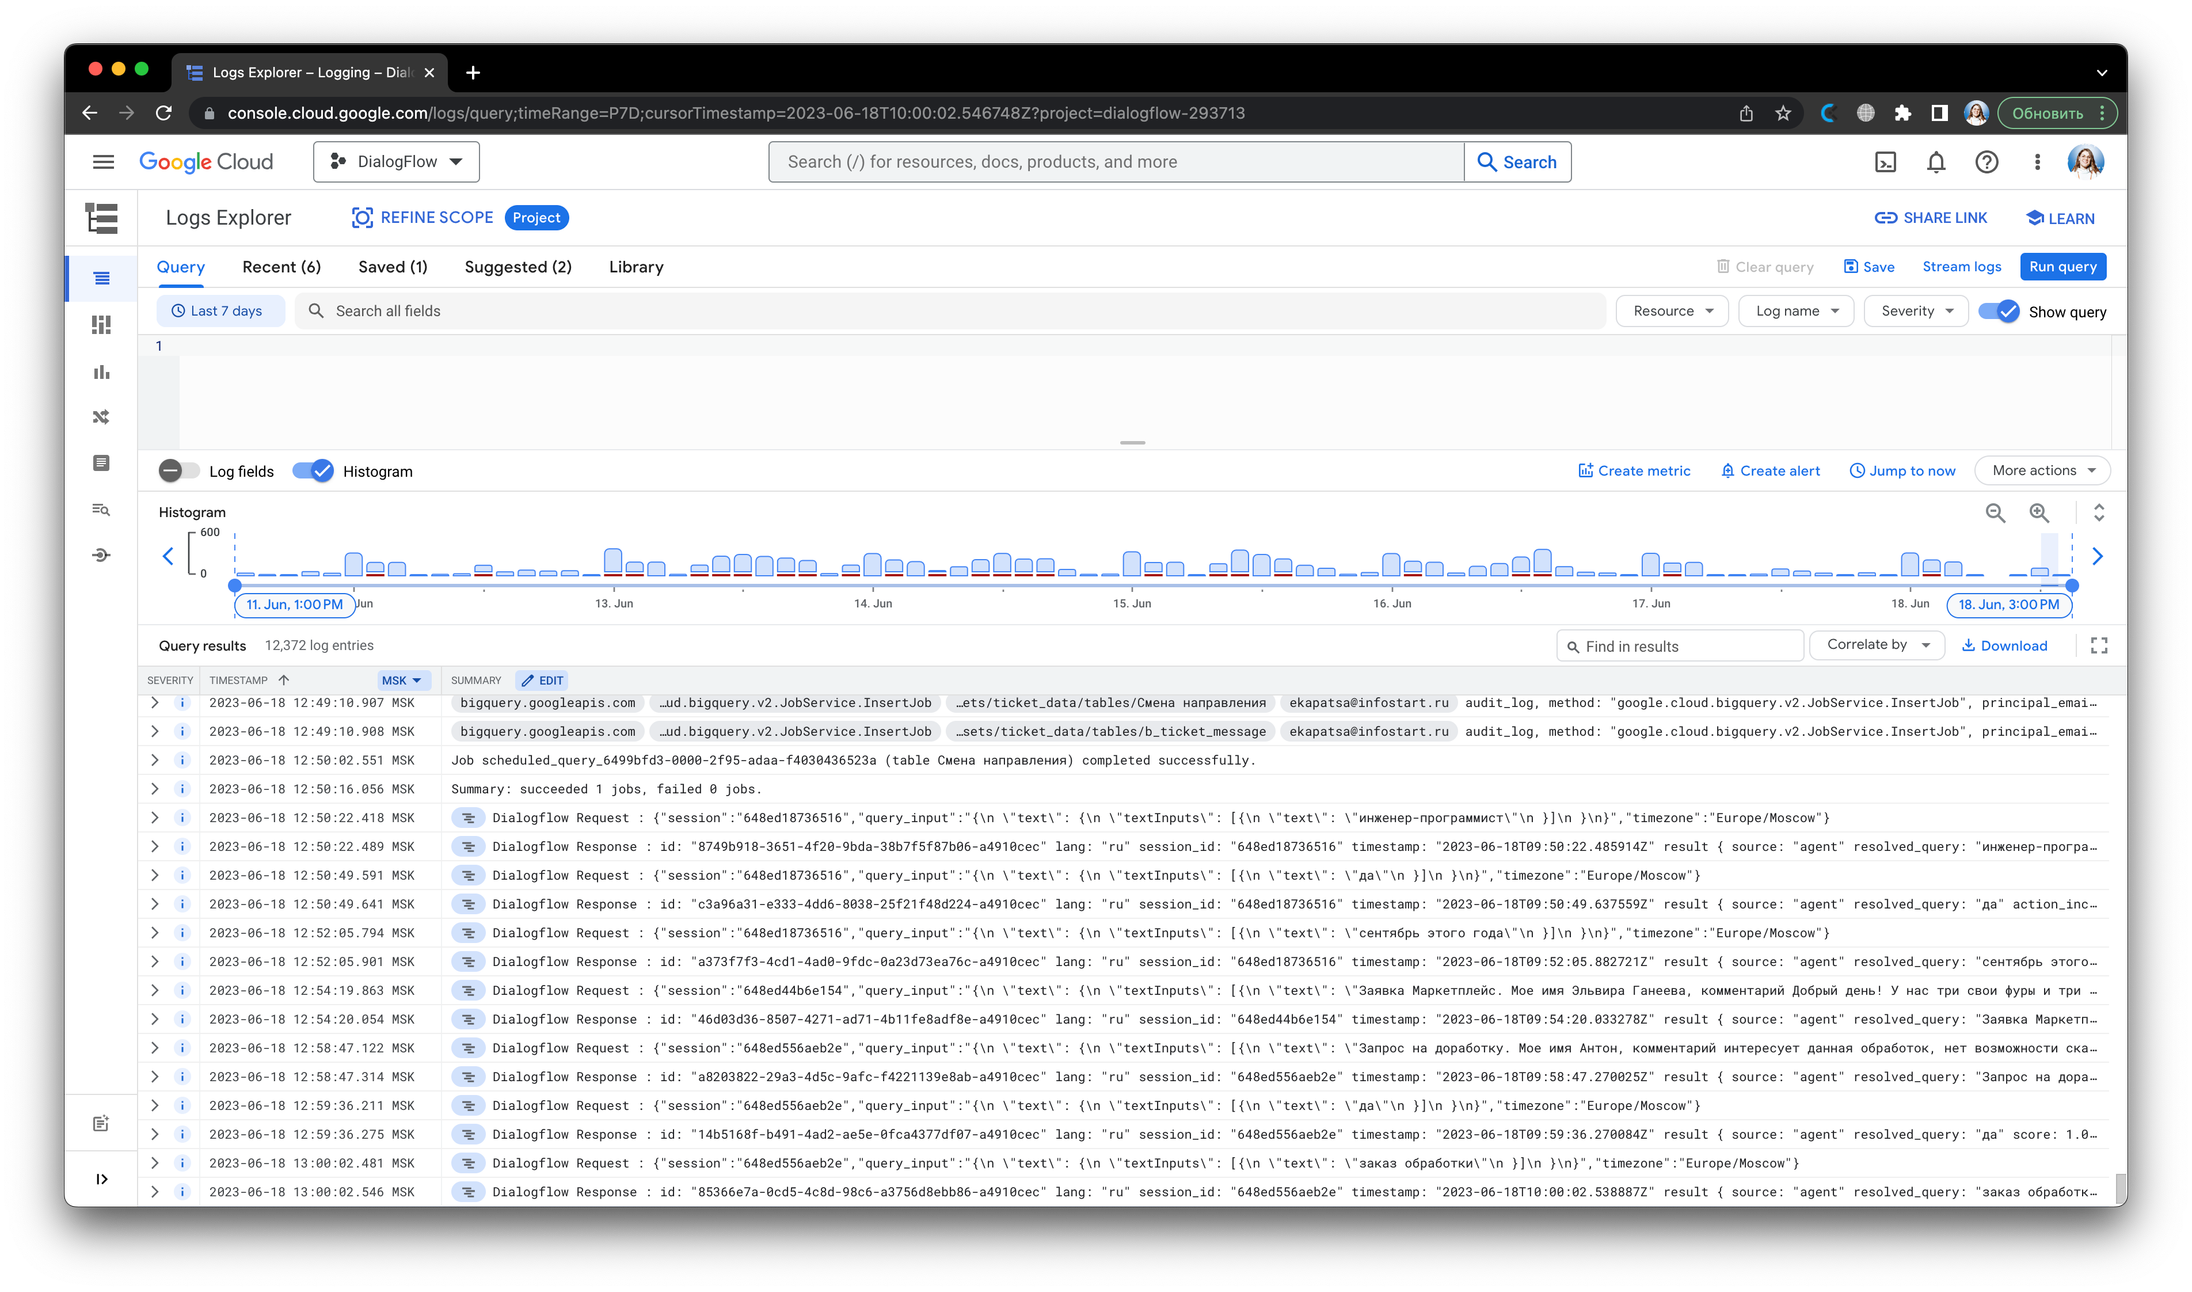Image resolution: width=2192 pixels, height=1292 pixels.
Task: Expand the 12:50:02.551 scheduled_query log entry
Action: coord(155,760)
